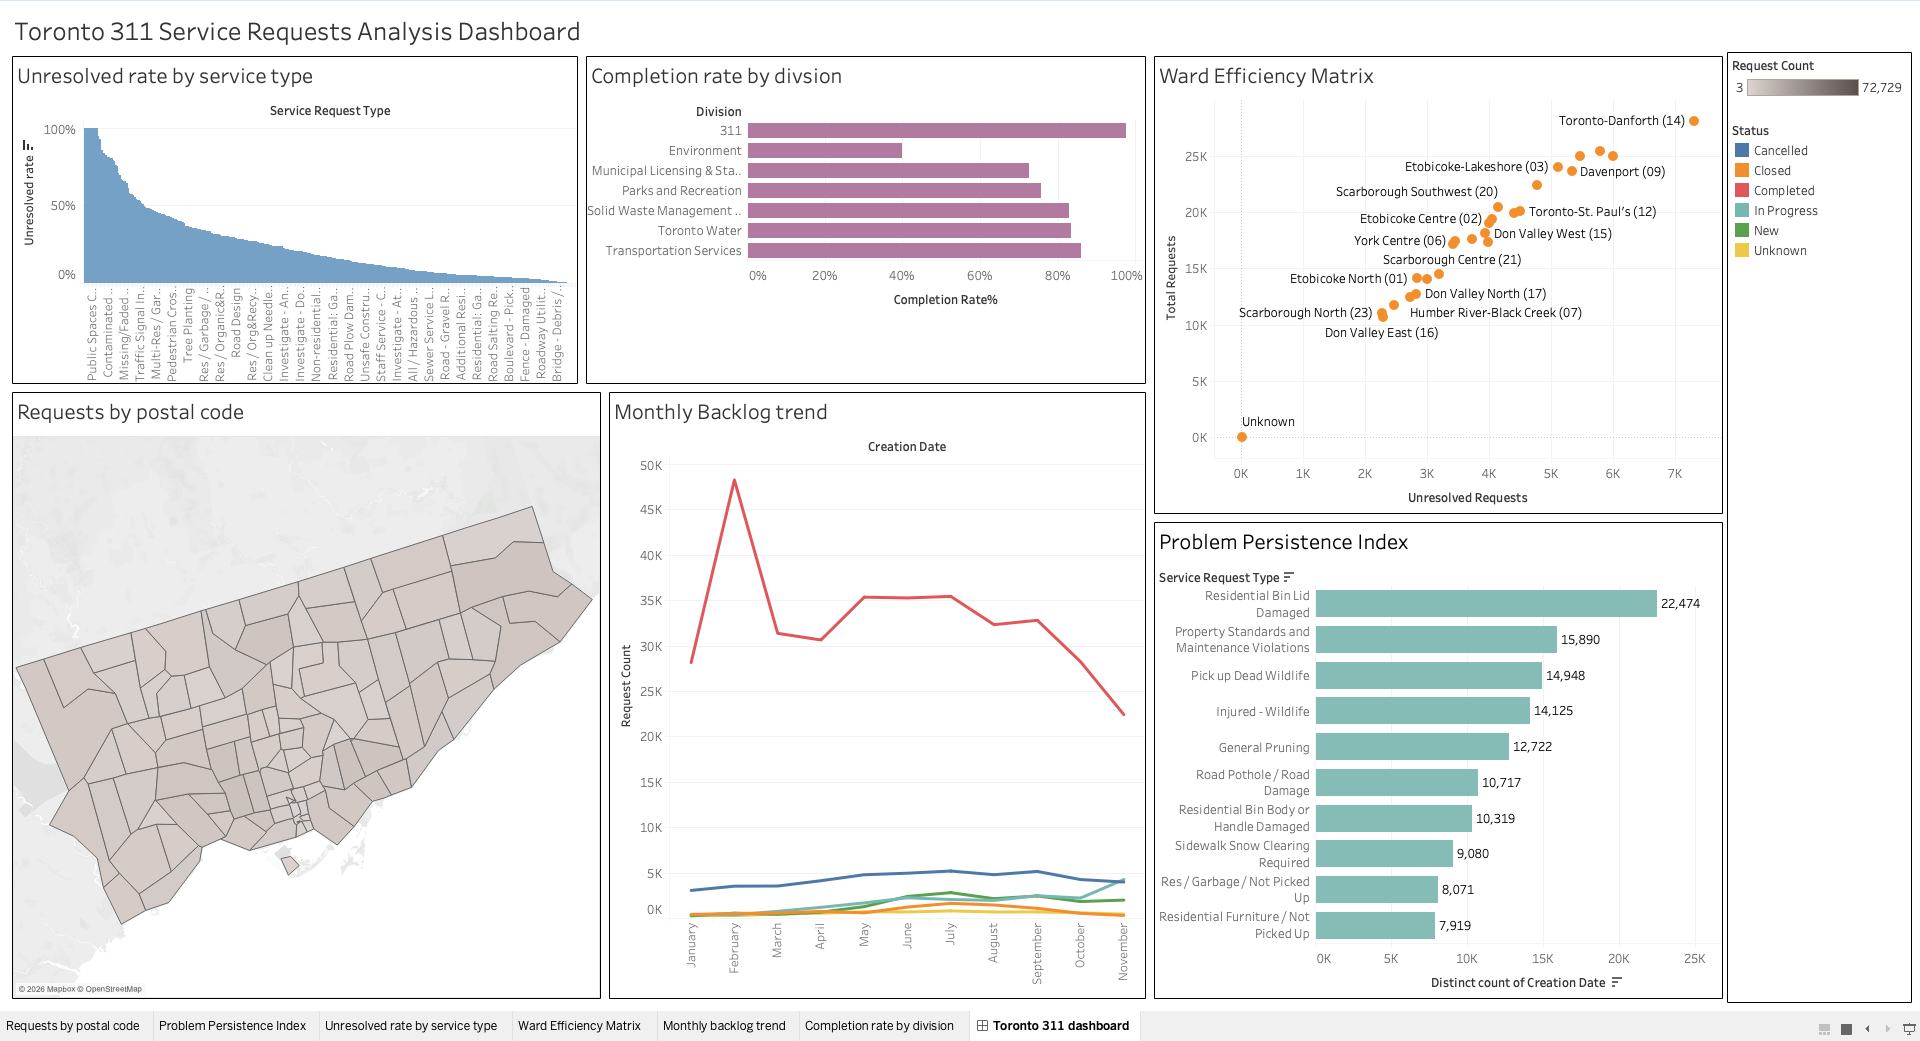Image resolution: width=1920 pixels, height=1041 pixels.
Task: Open the Ward Efficiency Matrix tab
Action: (x=579, y=1026)
